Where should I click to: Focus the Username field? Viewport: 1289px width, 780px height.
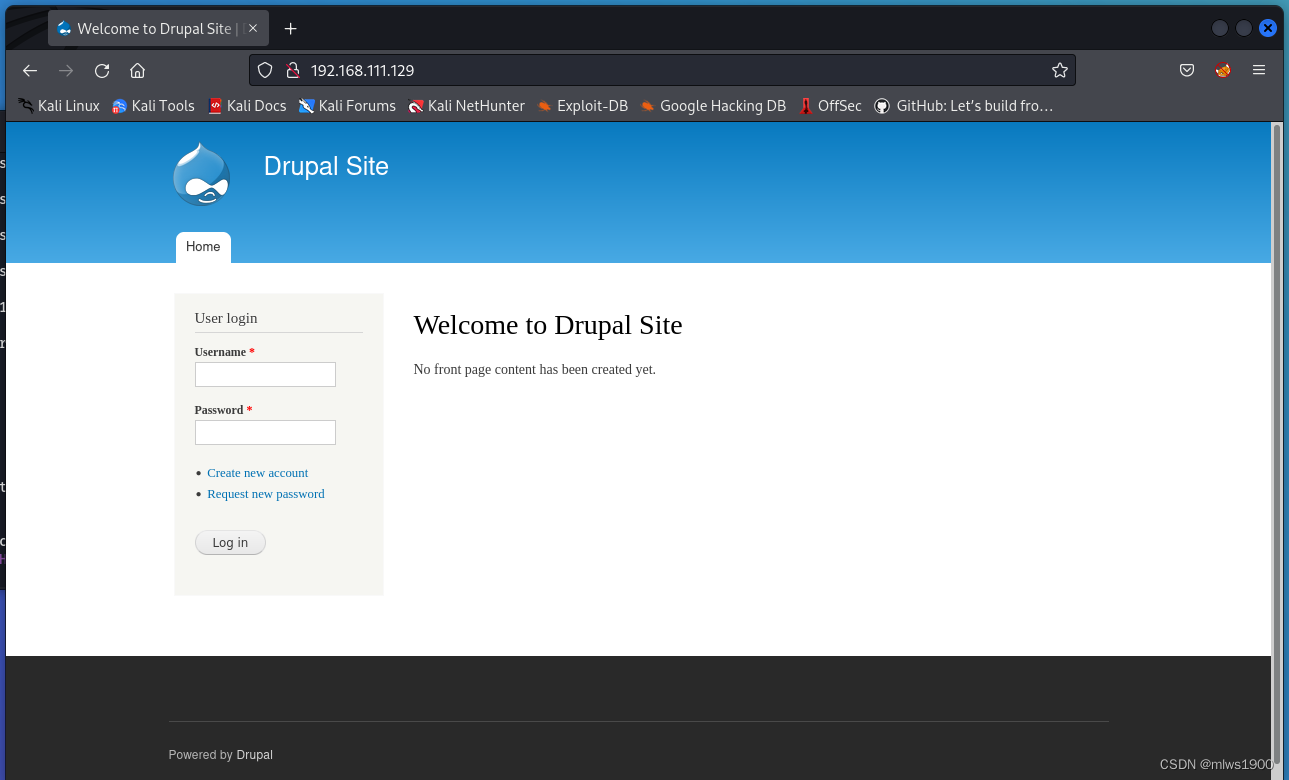(x=265, y=374)
